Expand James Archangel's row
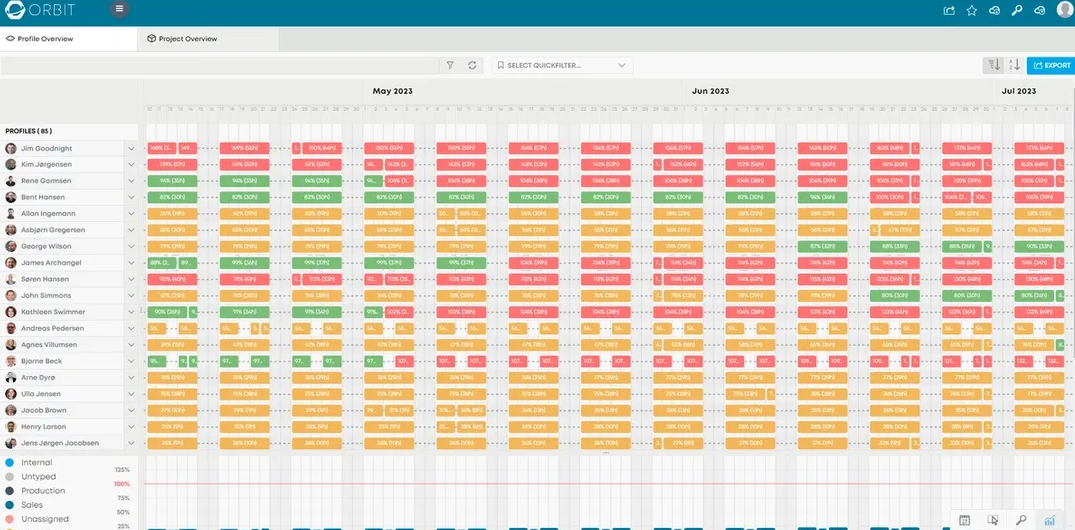1075x530 pixels. click(x=131, y=263)
